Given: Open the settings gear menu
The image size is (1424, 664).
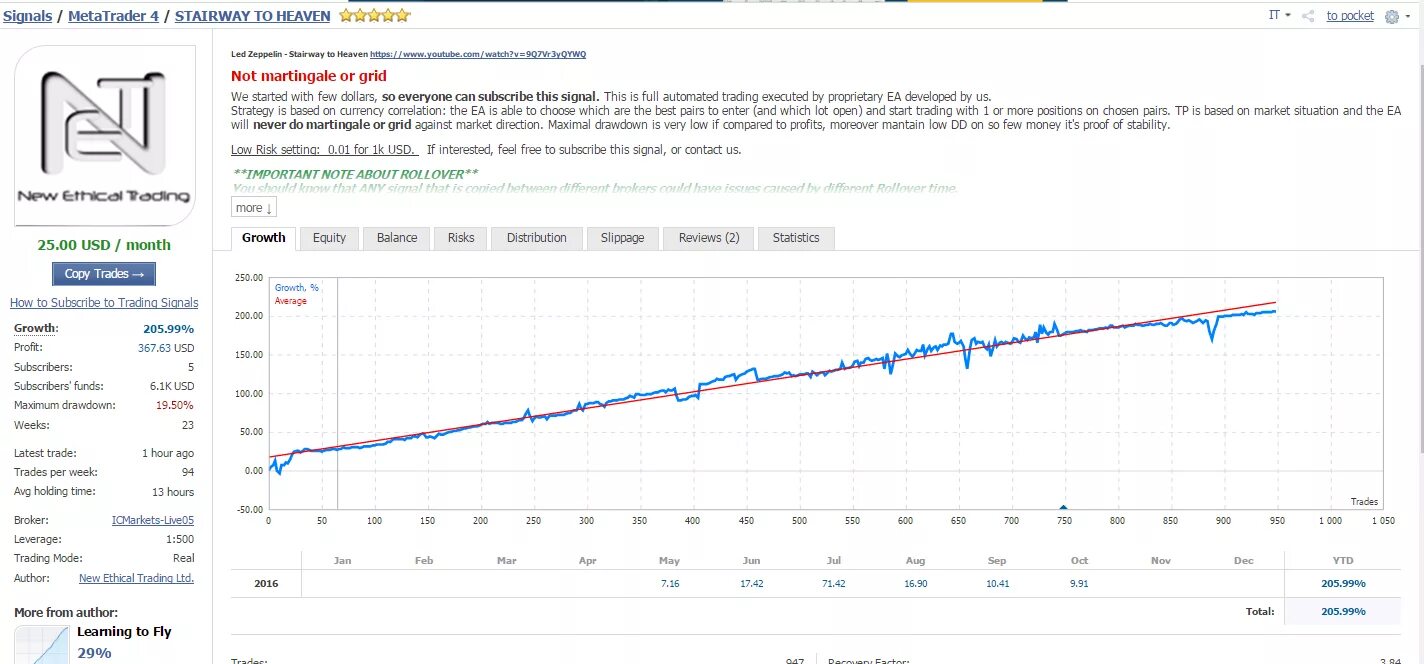Looking at the screenshot, I should pyautogui.click(x=1396, y=16).
